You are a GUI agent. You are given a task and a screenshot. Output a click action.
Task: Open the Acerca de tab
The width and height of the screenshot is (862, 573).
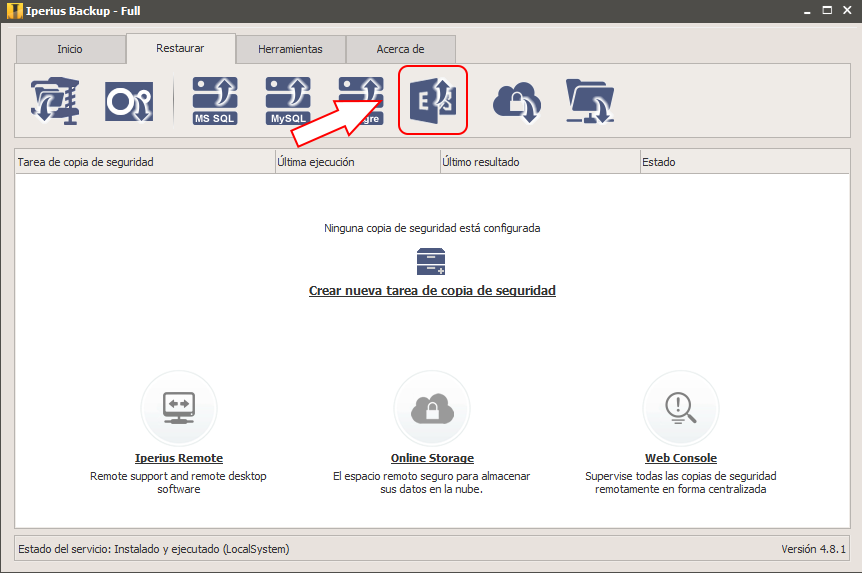[x=401, y=49]
